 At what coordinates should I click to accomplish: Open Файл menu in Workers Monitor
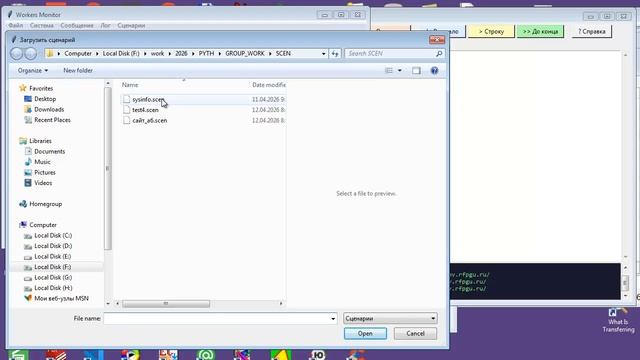(x=16, y=25)
